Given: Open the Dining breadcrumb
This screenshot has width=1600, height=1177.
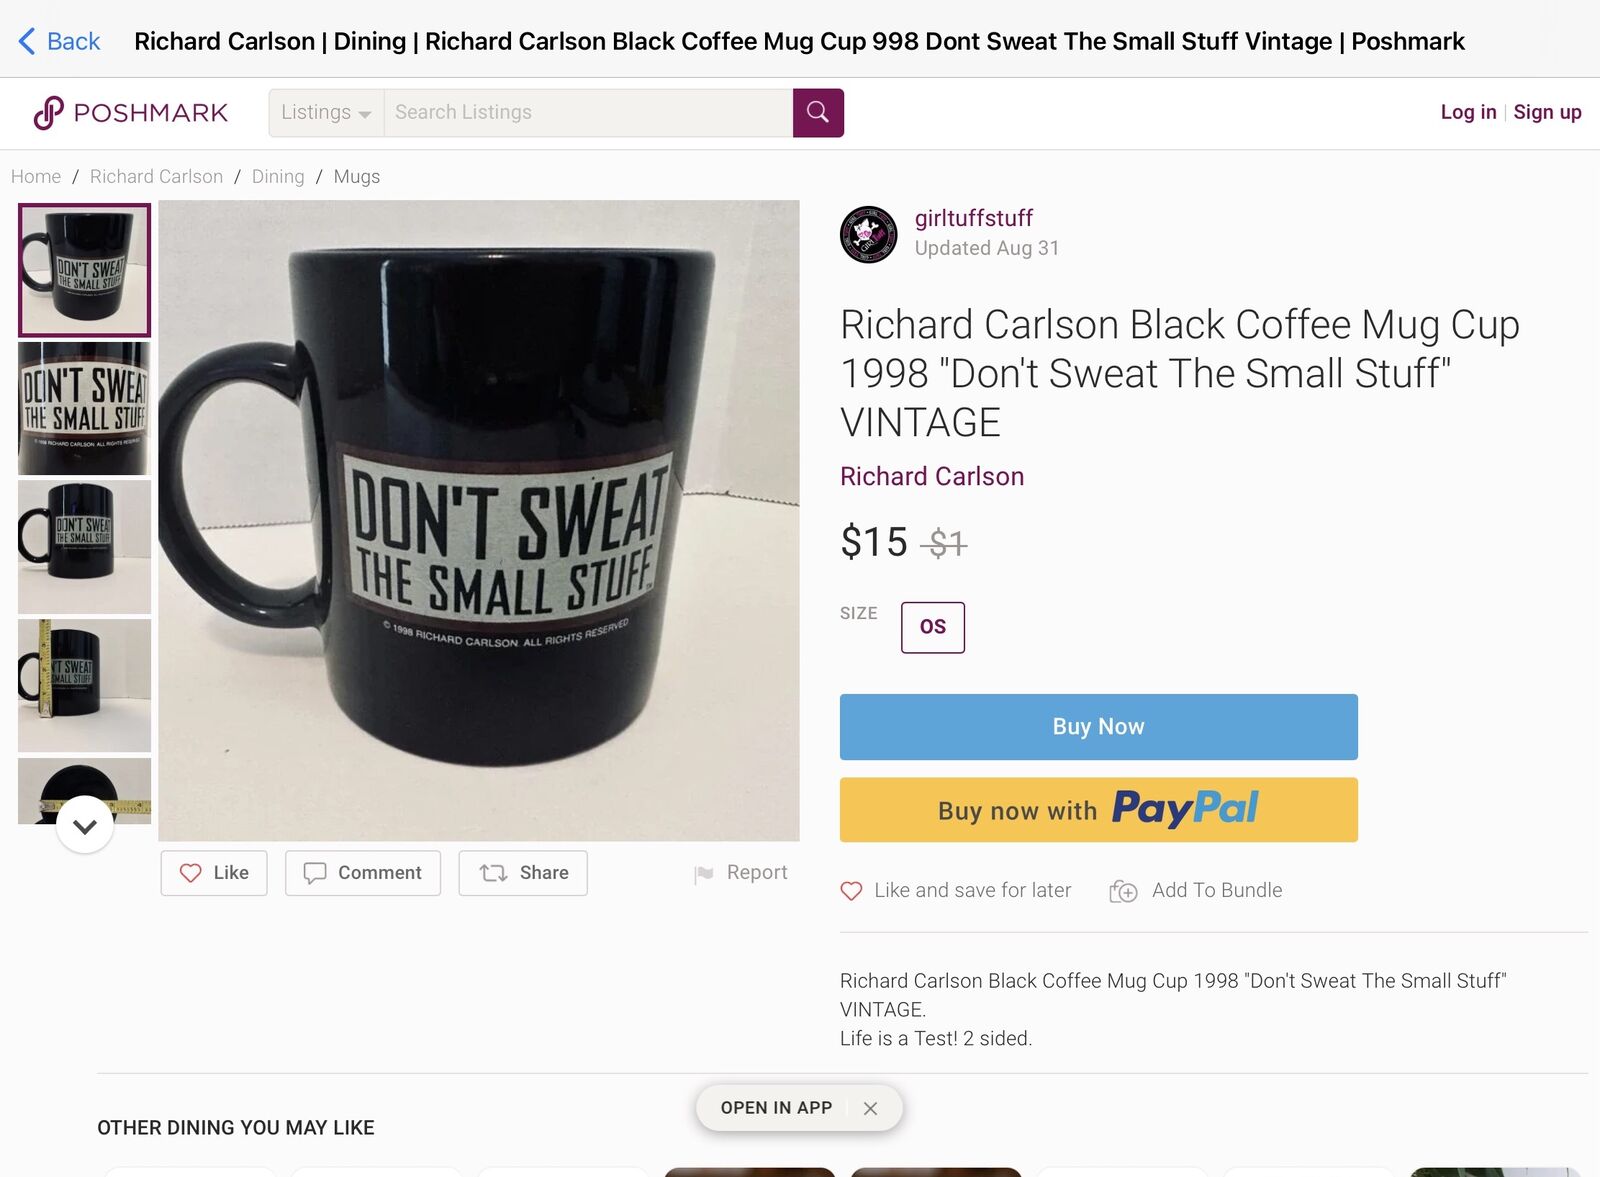Looking at the screenshot, I should pos(278,177).
